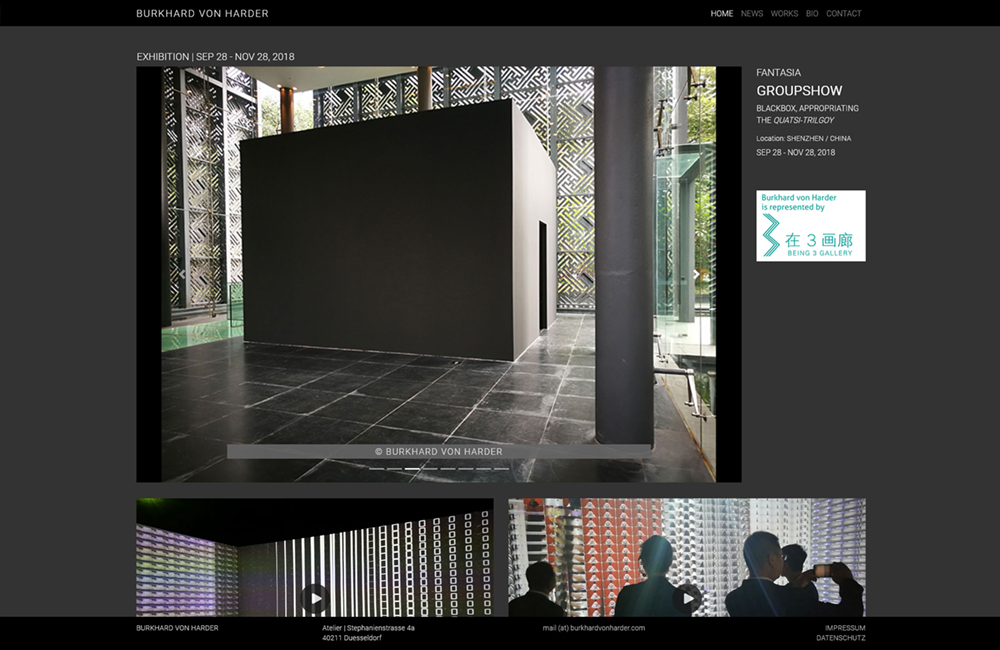The width and height of the screenshot is (1000, 650).
Task: Open the IMPRESSUM footer link
Action: (x=845, y=628)
